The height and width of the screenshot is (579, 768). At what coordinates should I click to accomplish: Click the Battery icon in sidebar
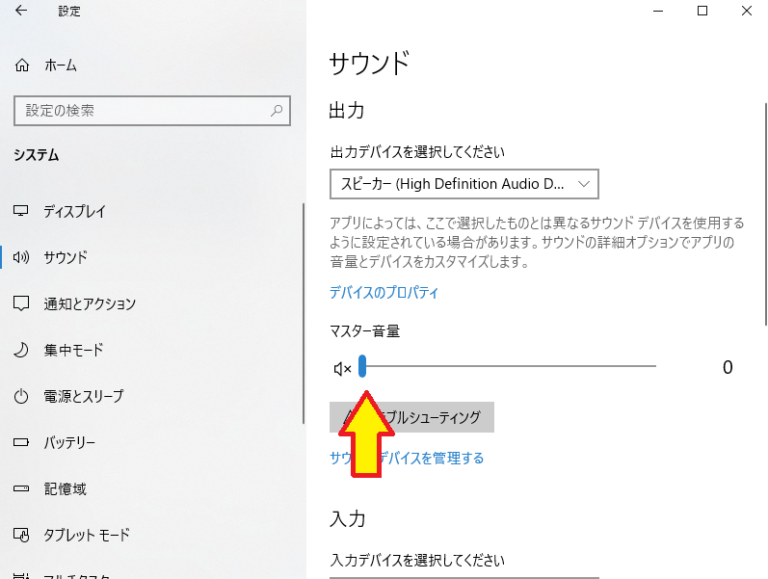click(x=21, y=442)
